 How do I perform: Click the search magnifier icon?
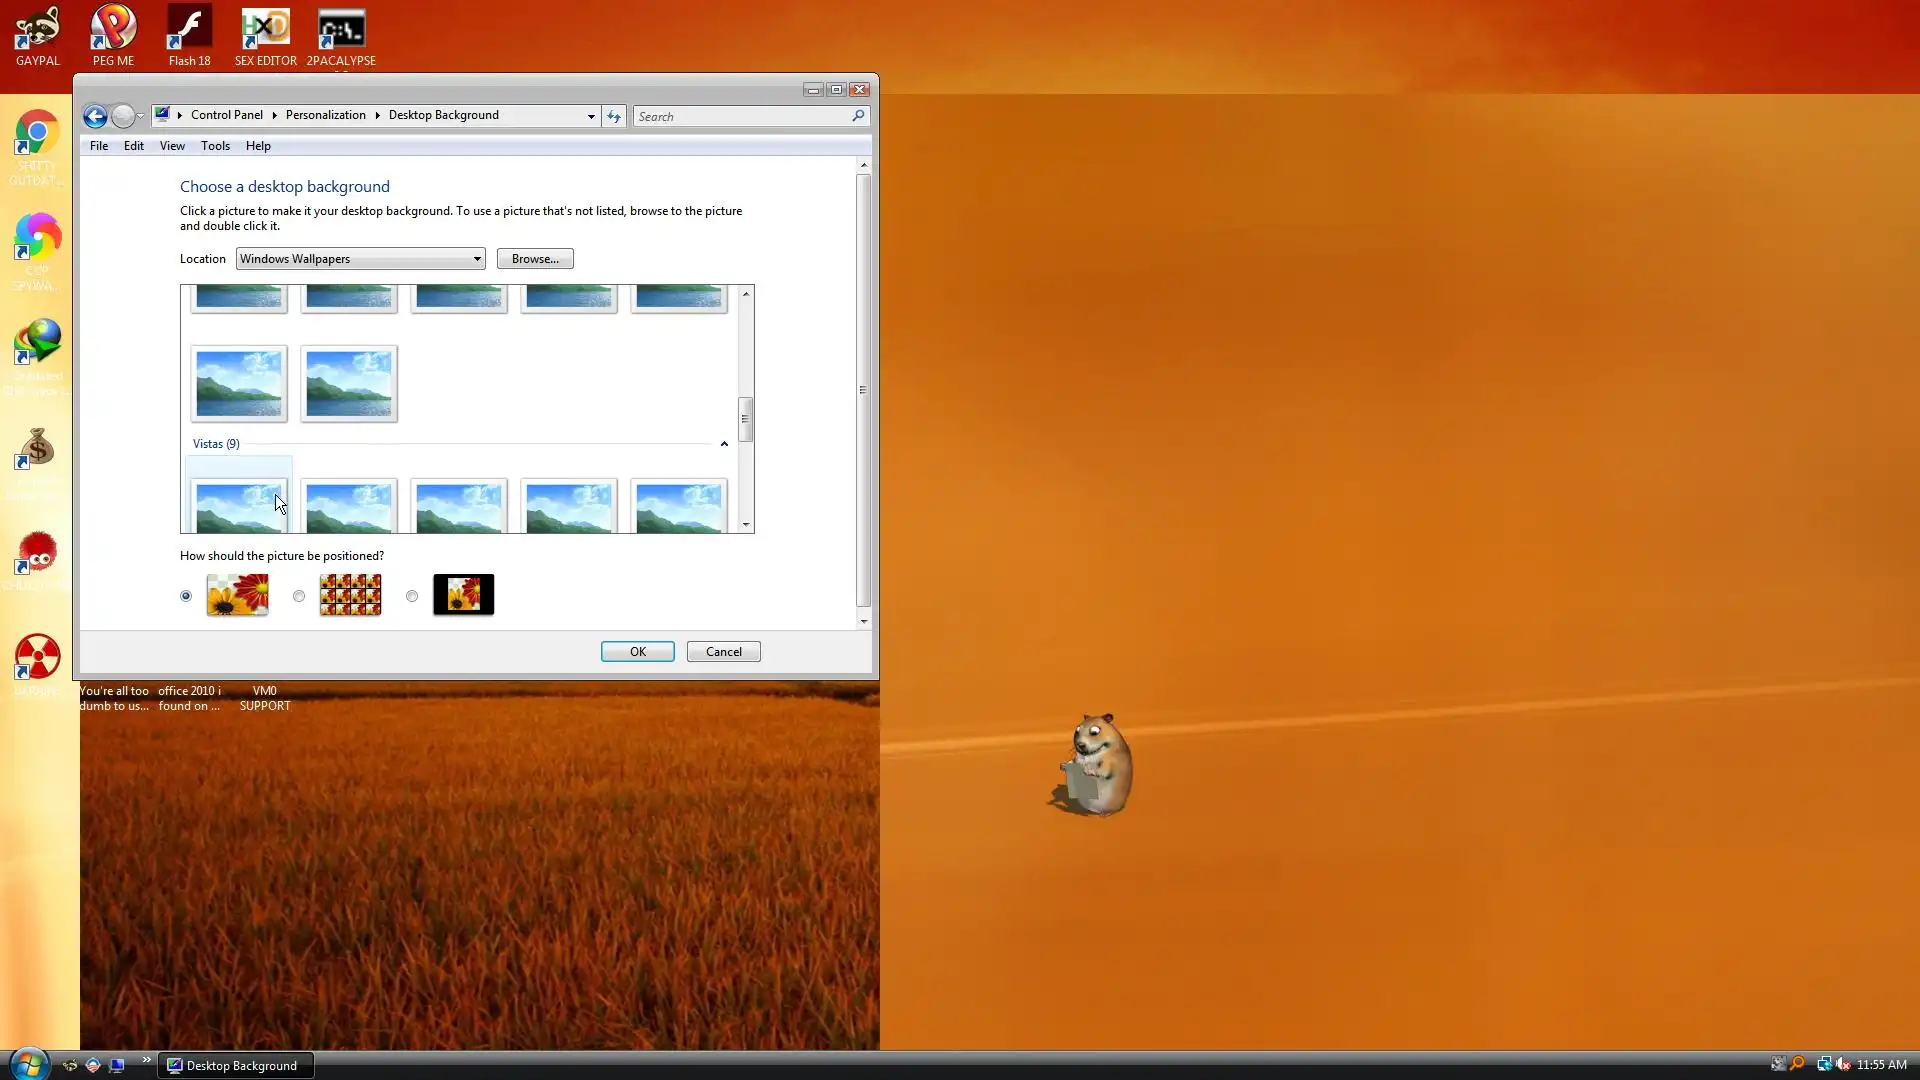(x=858, y=116)
